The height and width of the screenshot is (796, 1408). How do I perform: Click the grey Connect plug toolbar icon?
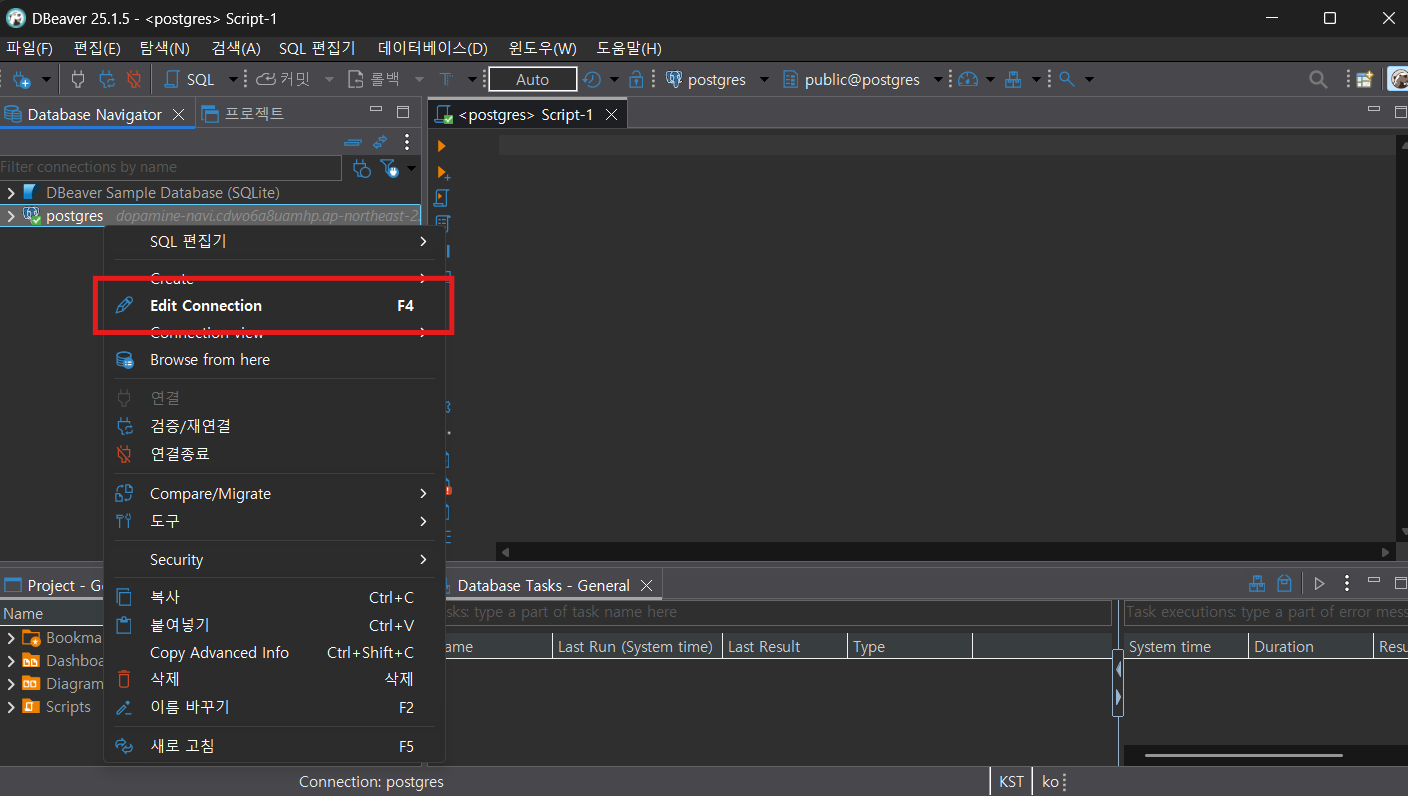(x=78, y=79)
